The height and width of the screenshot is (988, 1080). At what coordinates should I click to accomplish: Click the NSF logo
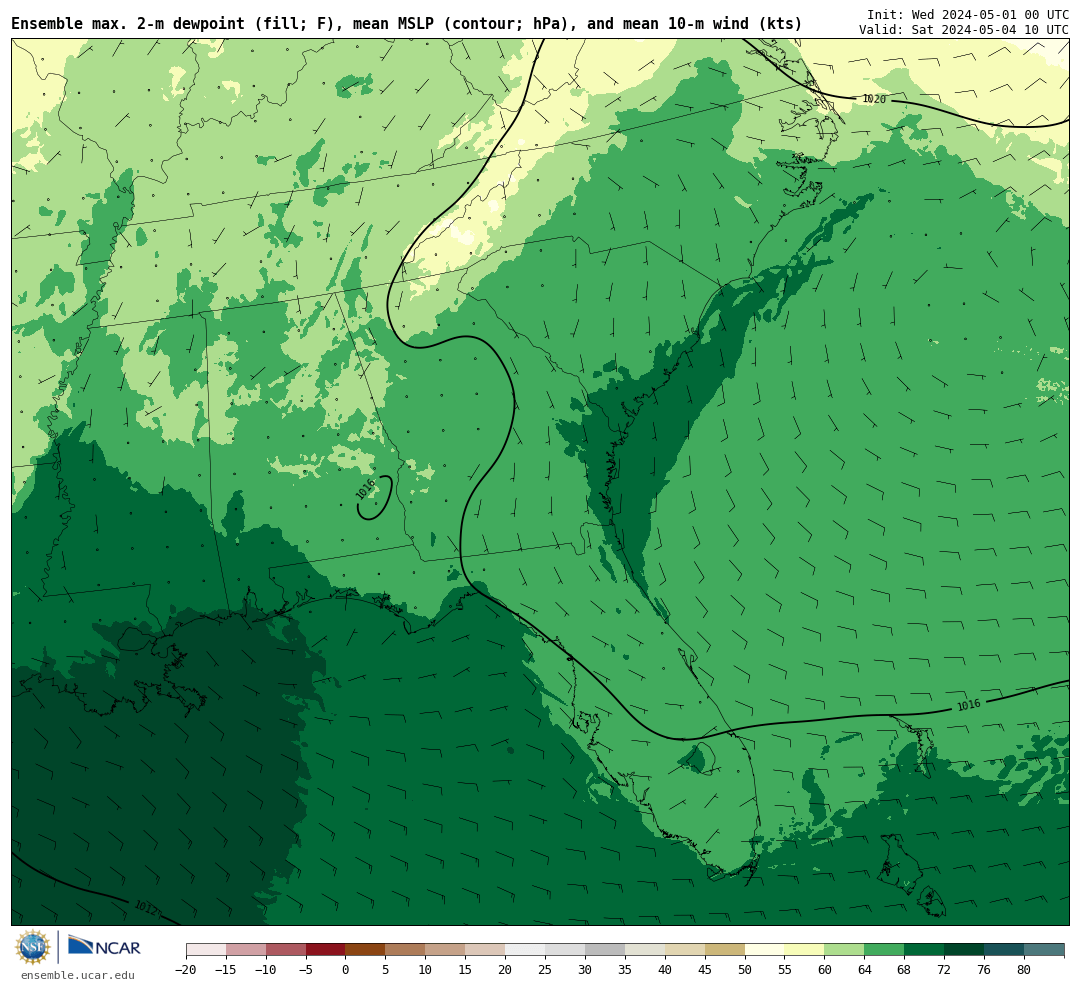click(33, 947)
